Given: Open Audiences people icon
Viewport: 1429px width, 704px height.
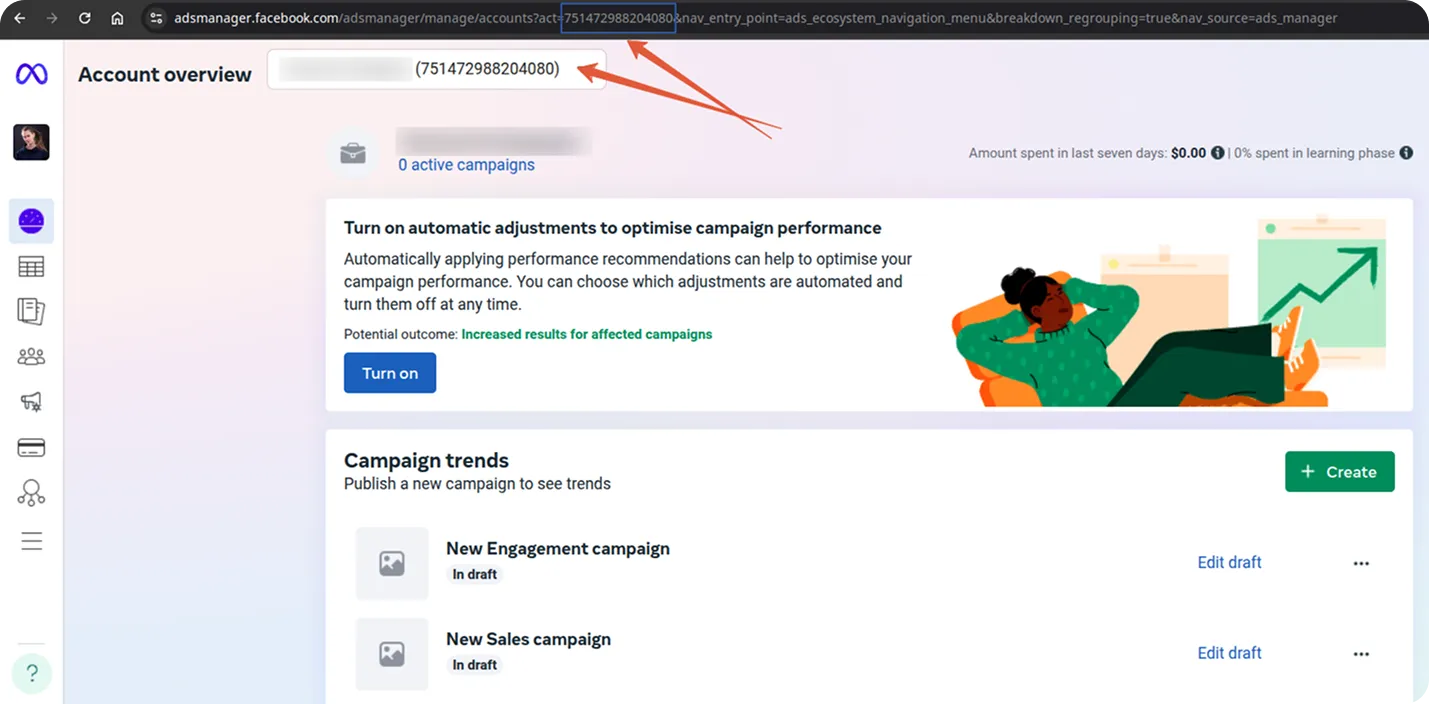Looking at the screenshot, I should point(31,356).
